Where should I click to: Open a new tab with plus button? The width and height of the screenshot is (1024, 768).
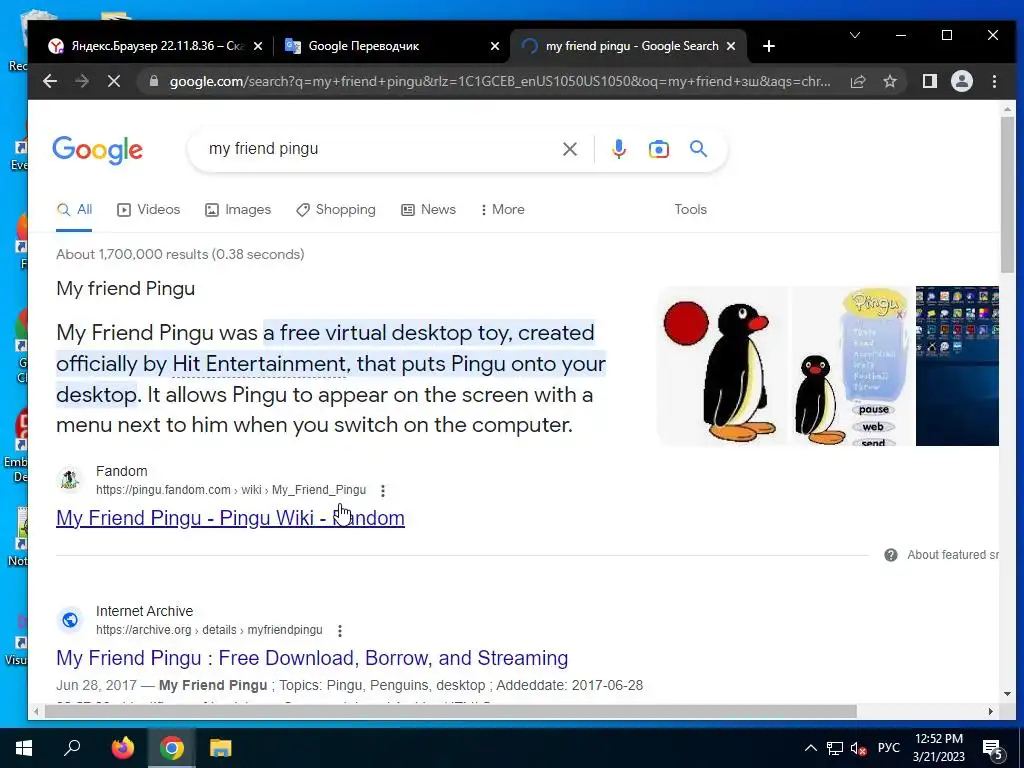click(x=769, y=46)
